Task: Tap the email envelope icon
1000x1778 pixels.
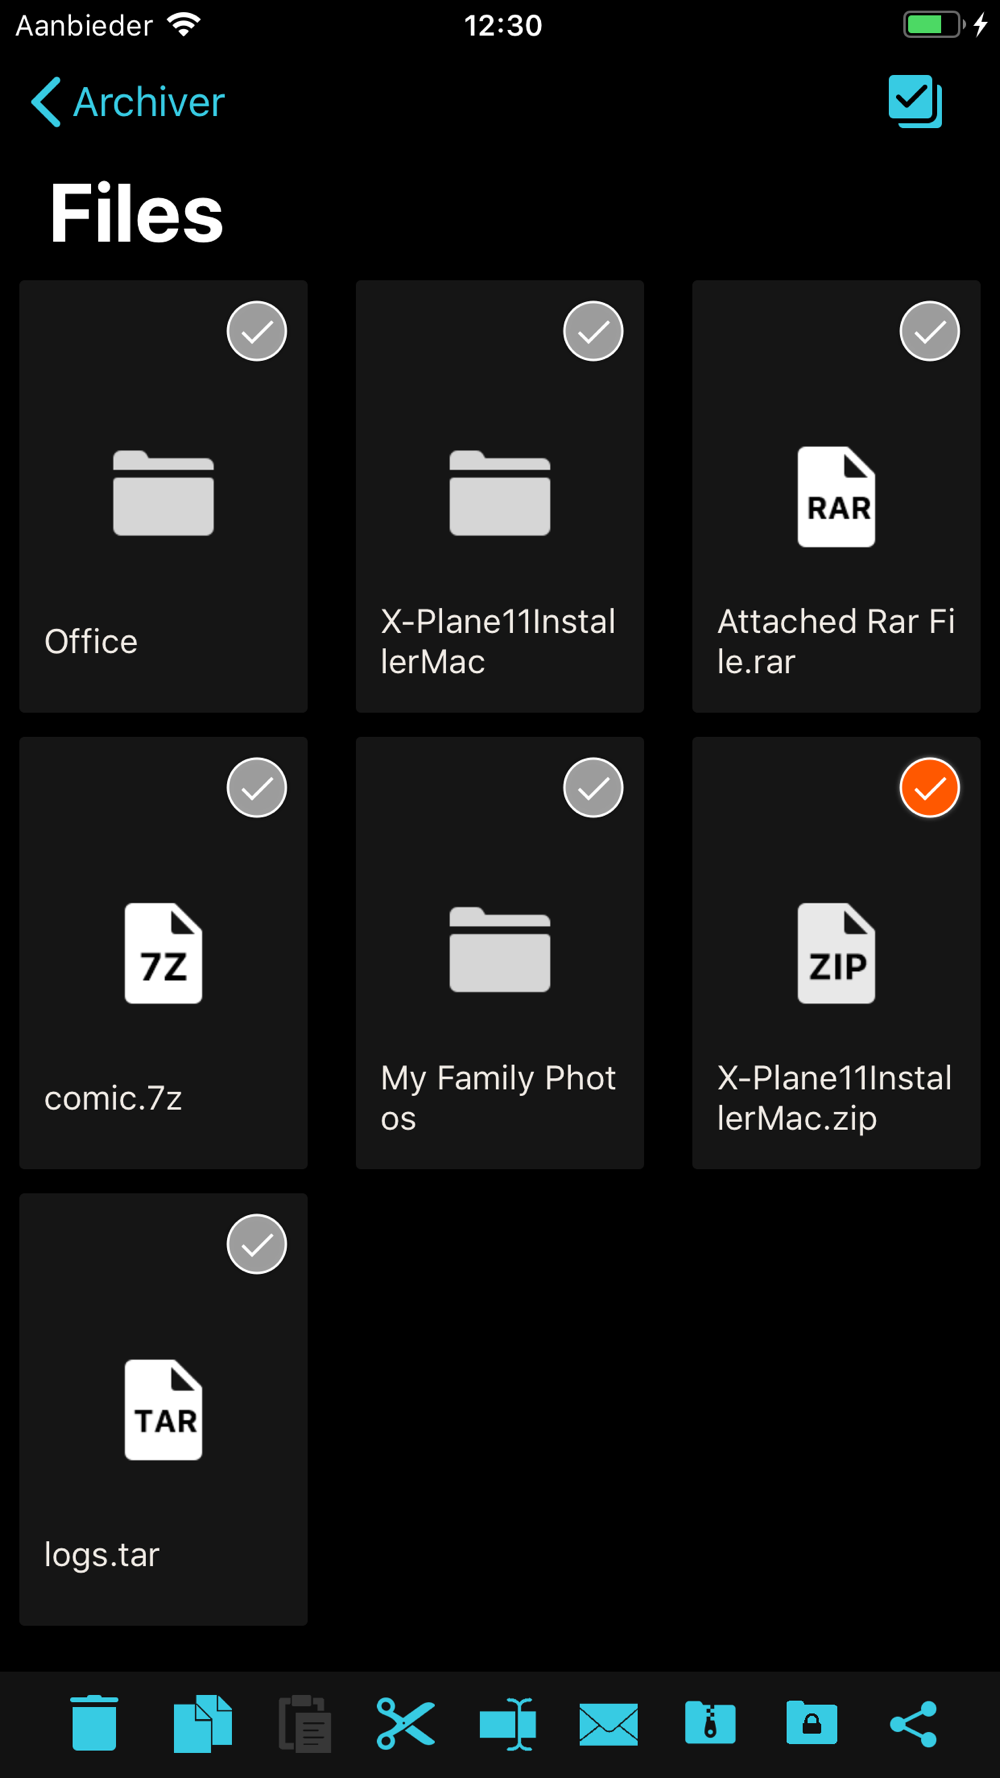Action: click(608, 1724)
